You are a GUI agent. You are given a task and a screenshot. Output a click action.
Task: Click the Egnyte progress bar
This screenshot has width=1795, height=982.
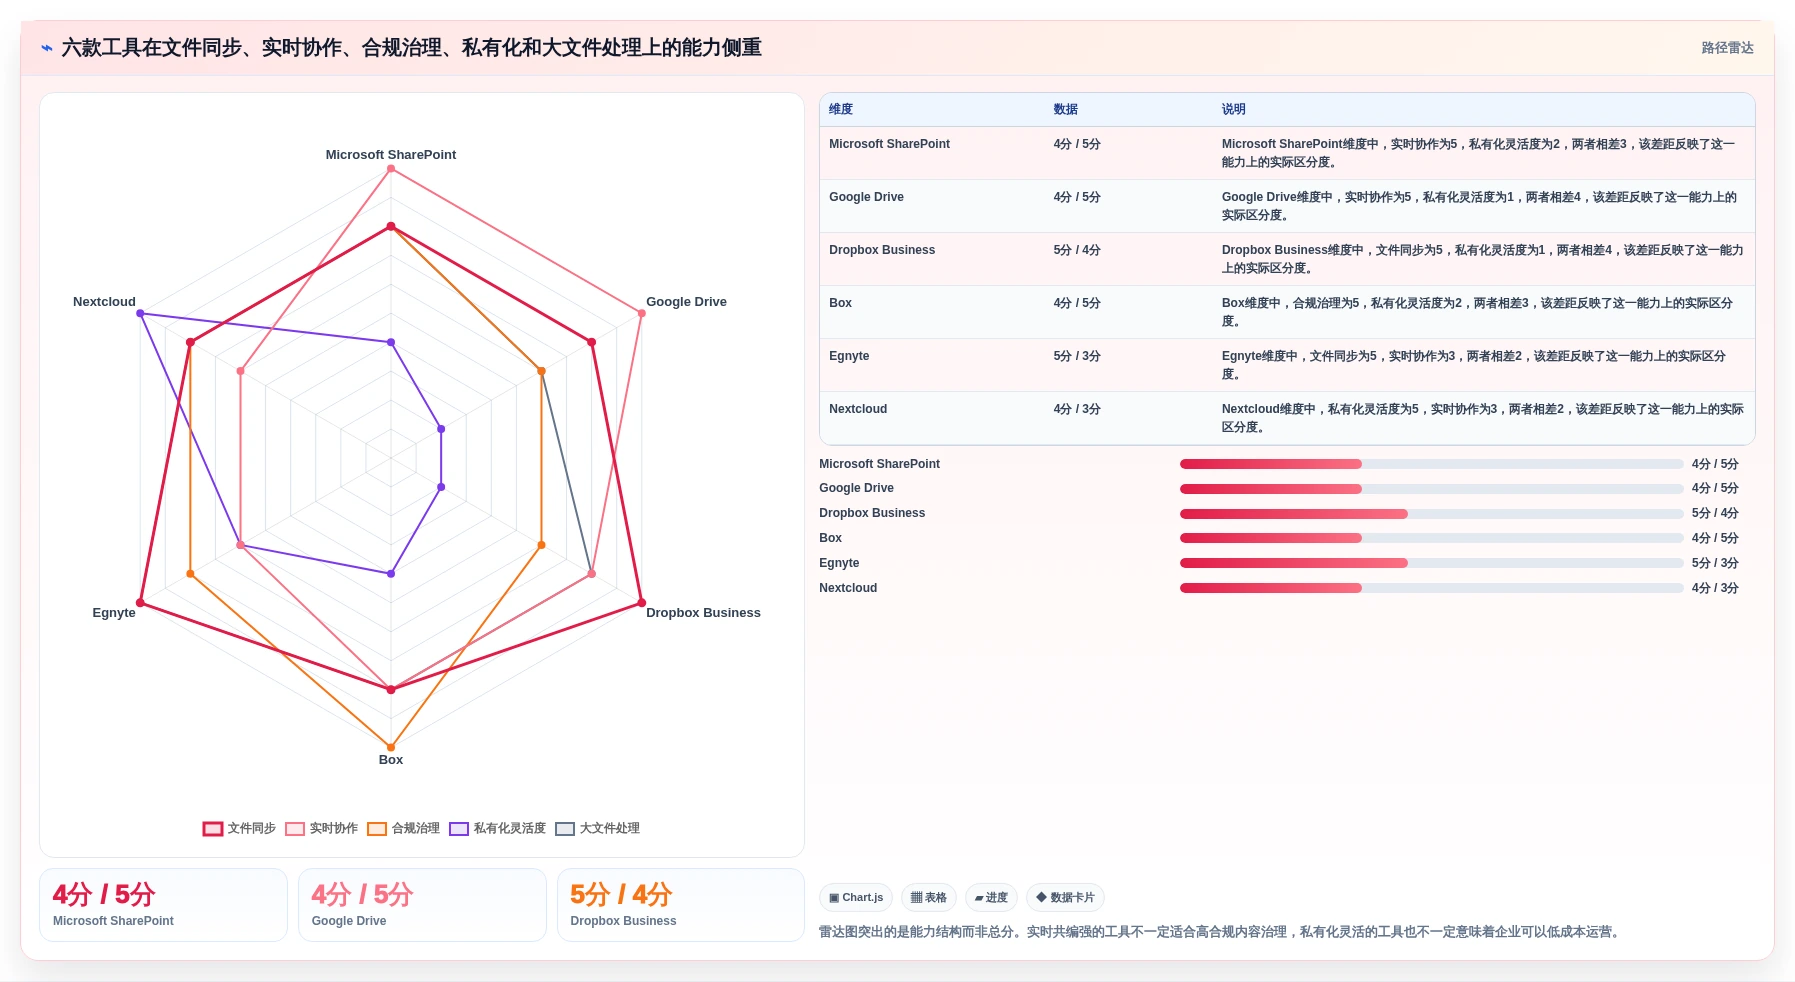coord(1431,563)
